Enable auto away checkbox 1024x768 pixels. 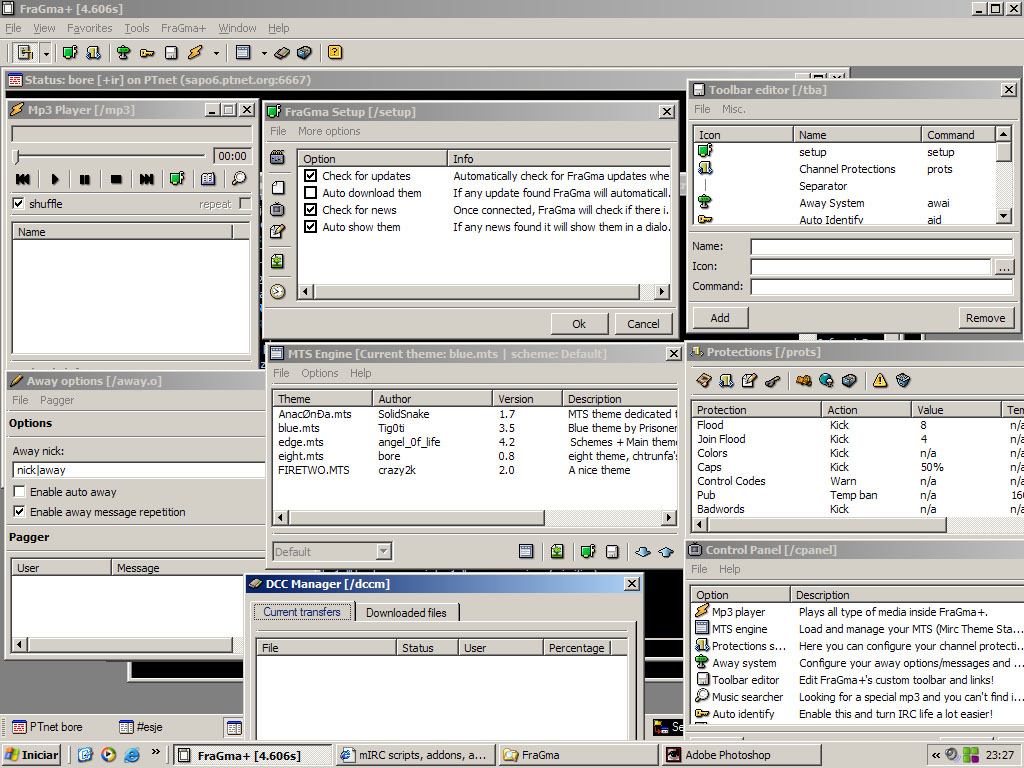pos(20,492)
